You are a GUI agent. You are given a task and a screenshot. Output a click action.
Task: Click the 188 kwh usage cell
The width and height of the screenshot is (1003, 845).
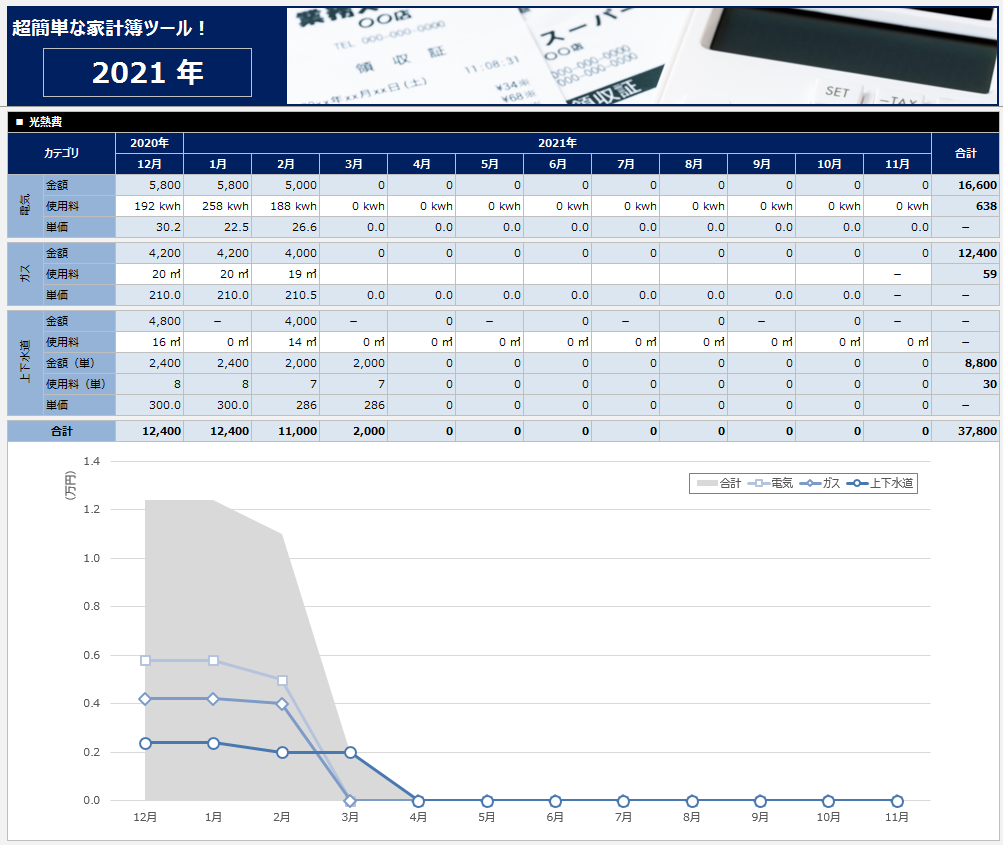[x=285, y=206]
